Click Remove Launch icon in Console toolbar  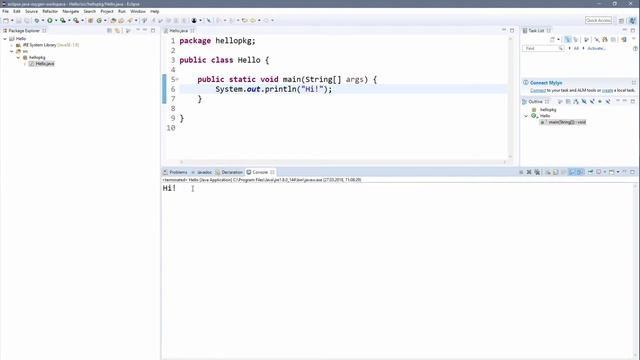529,172
